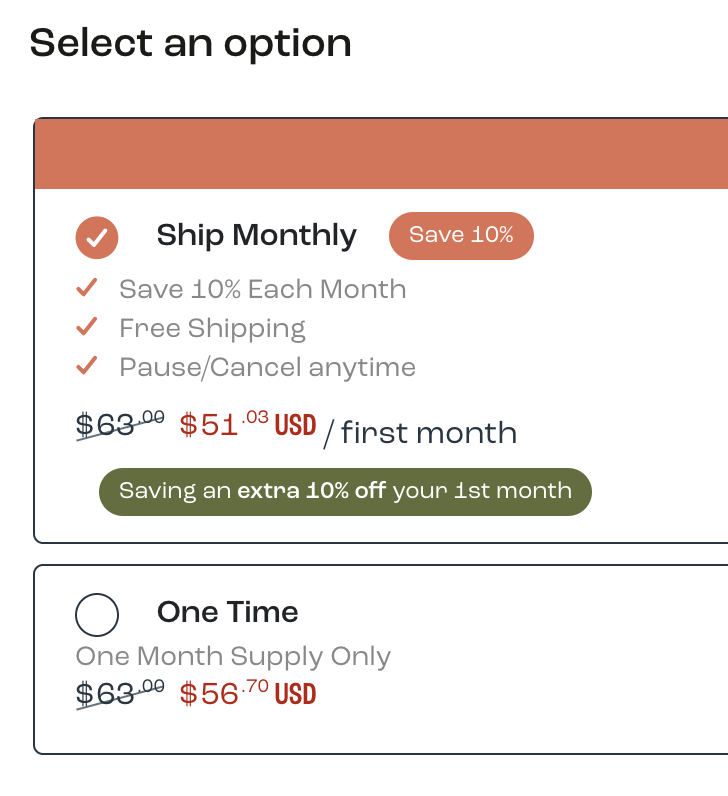This screenshot has width=728, height=796.
Task: Select the One Time radio option
Action: [x=97, y=615]
